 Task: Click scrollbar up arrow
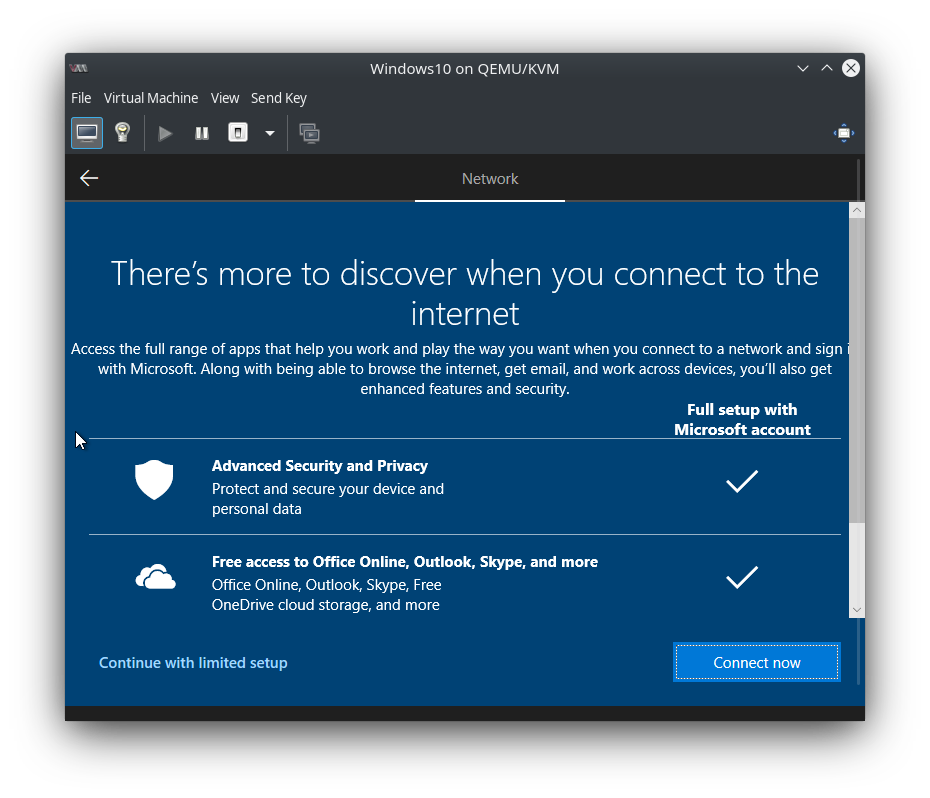coord(856,210)
